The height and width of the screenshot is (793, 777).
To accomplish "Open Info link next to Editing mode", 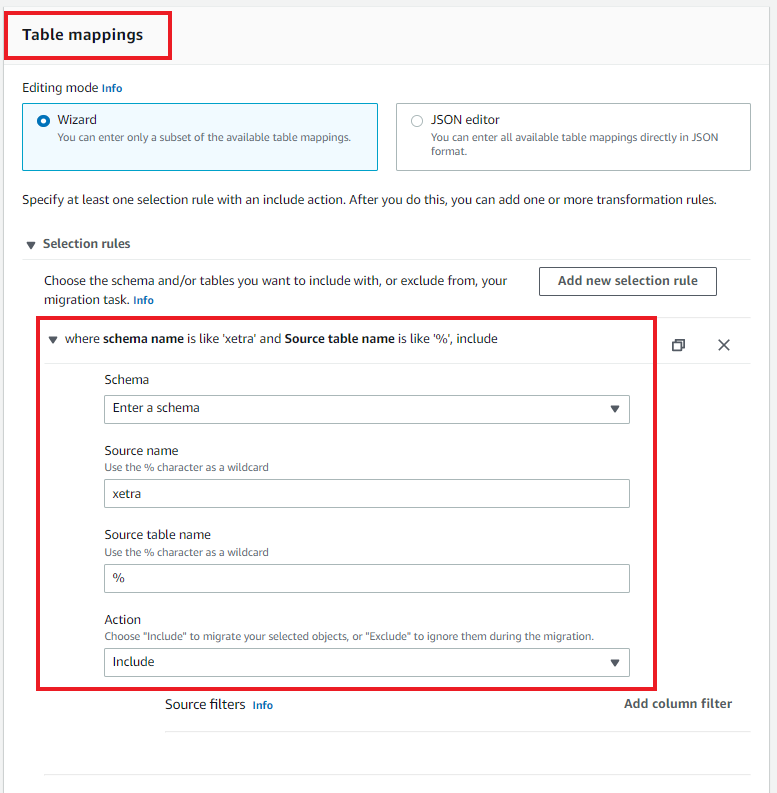I will [112, 88].
